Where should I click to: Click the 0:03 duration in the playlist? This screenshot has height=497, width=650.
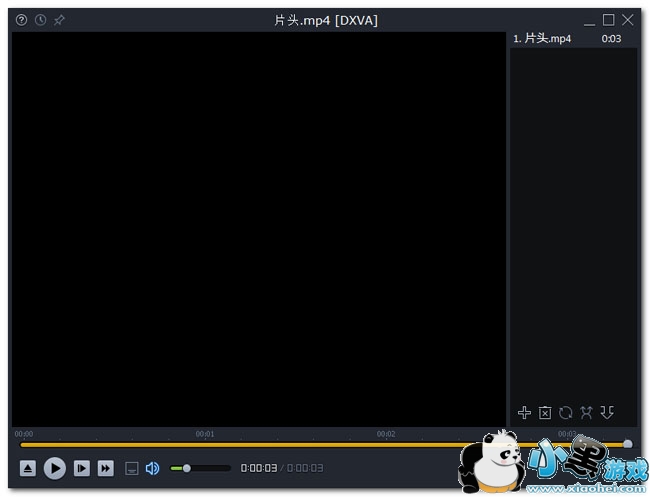click(611, 39)
